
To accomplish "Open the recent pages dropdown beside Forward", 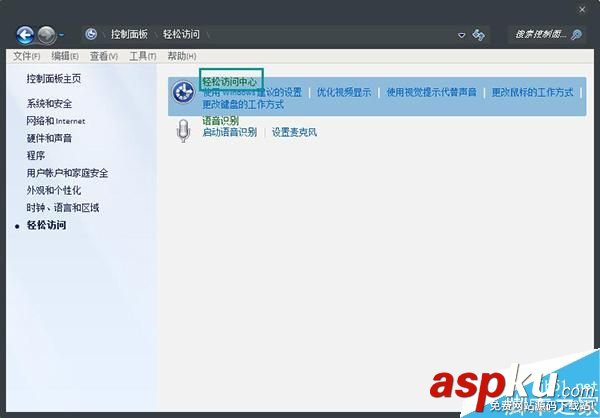I will click(62, 35).
